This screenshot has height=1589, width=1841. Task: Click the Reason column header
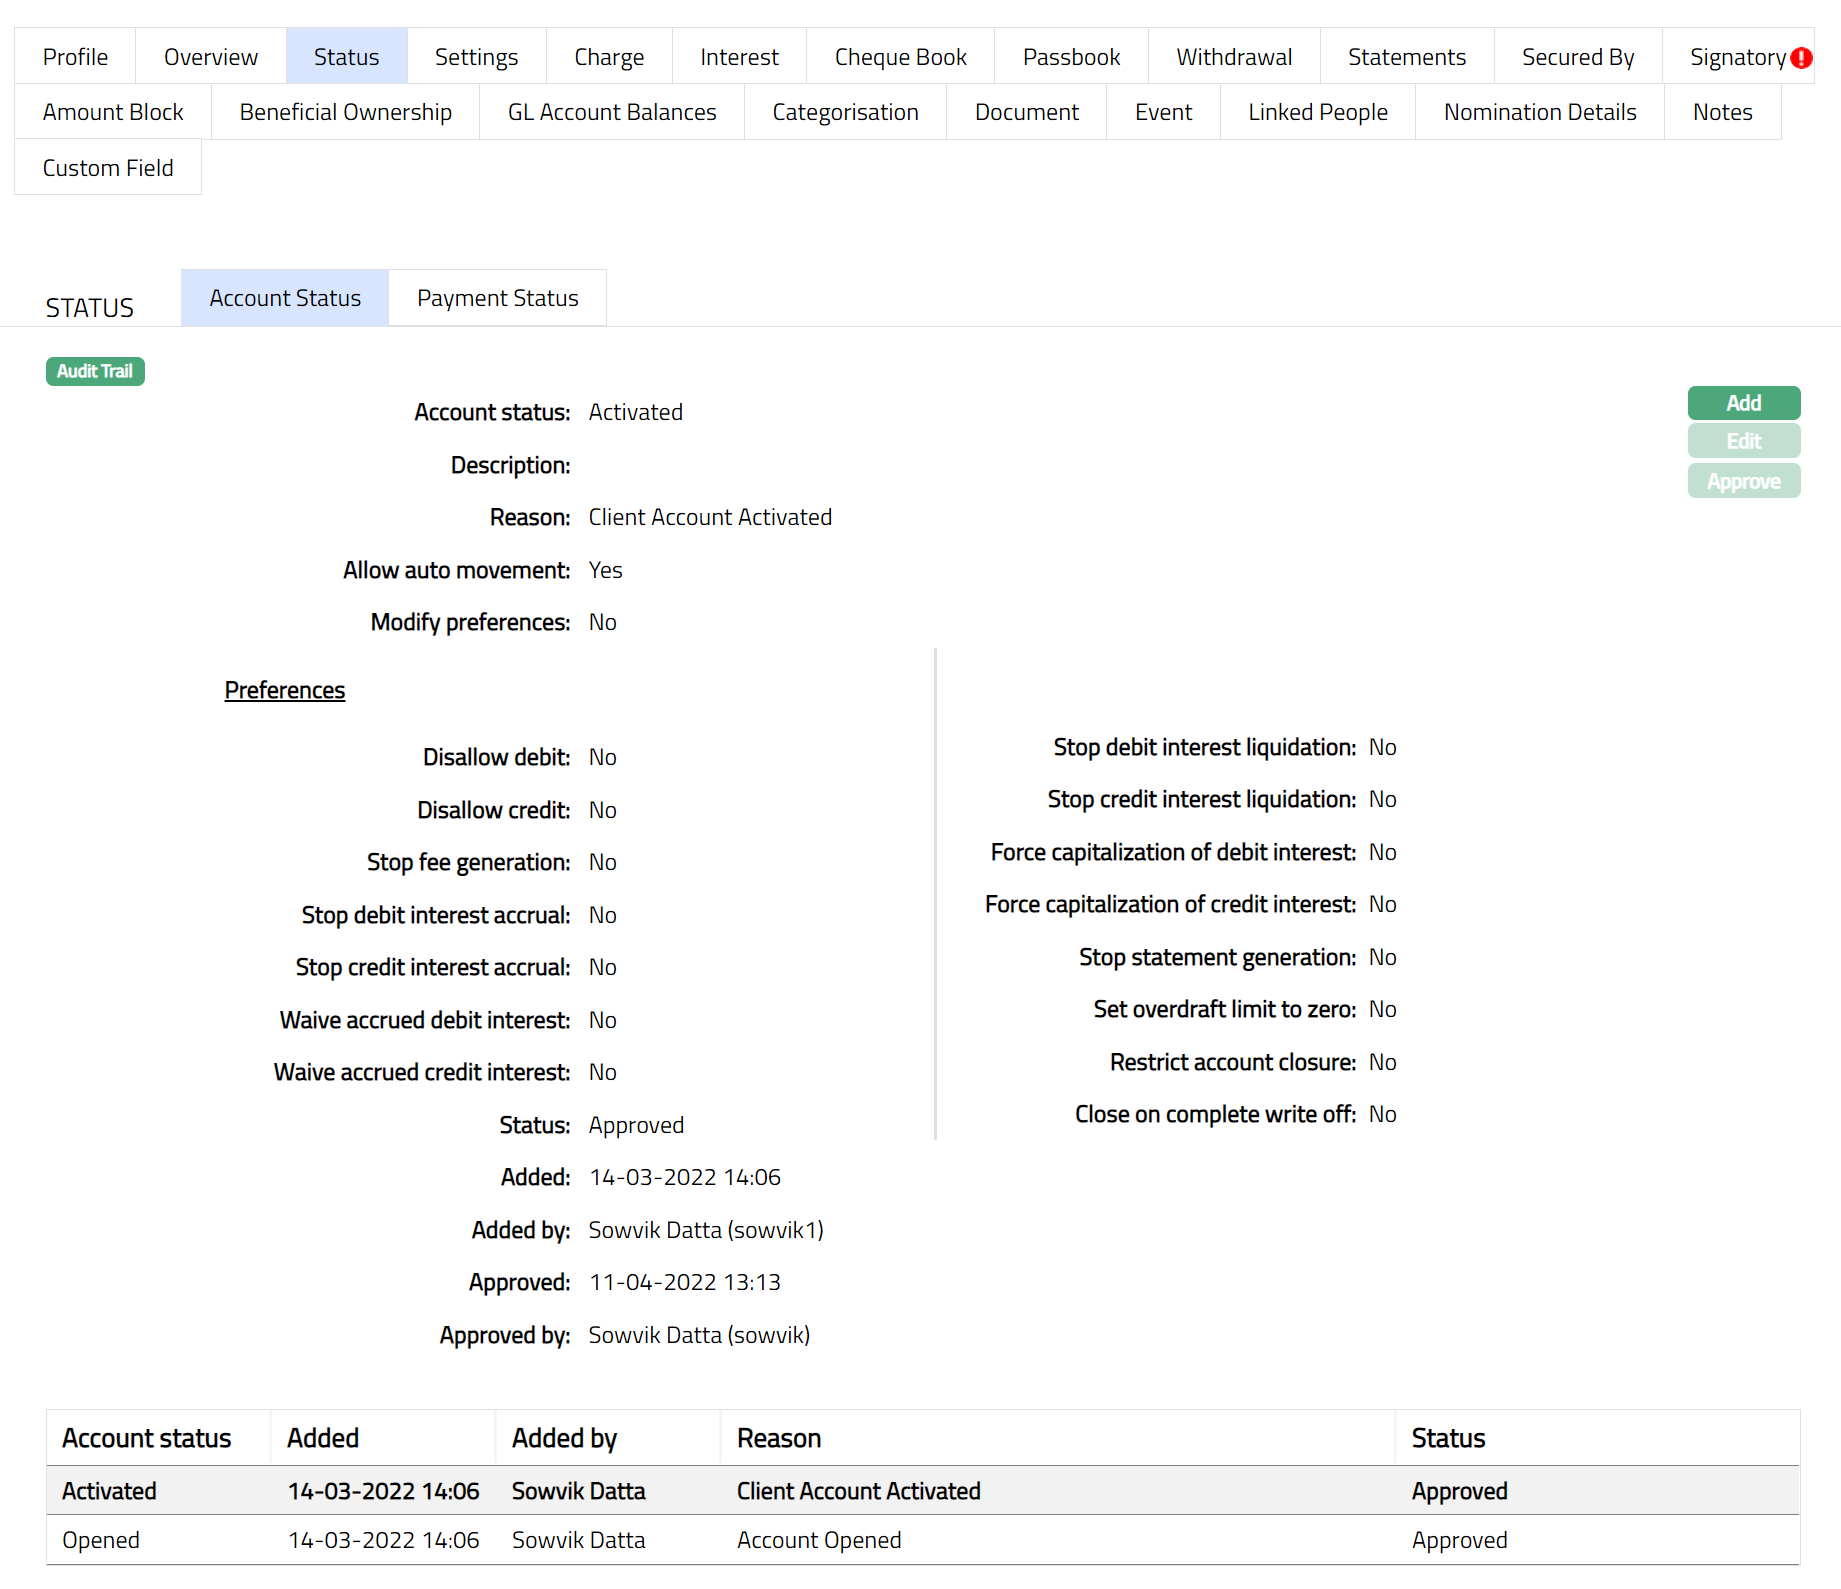(x=779, y=1438)
